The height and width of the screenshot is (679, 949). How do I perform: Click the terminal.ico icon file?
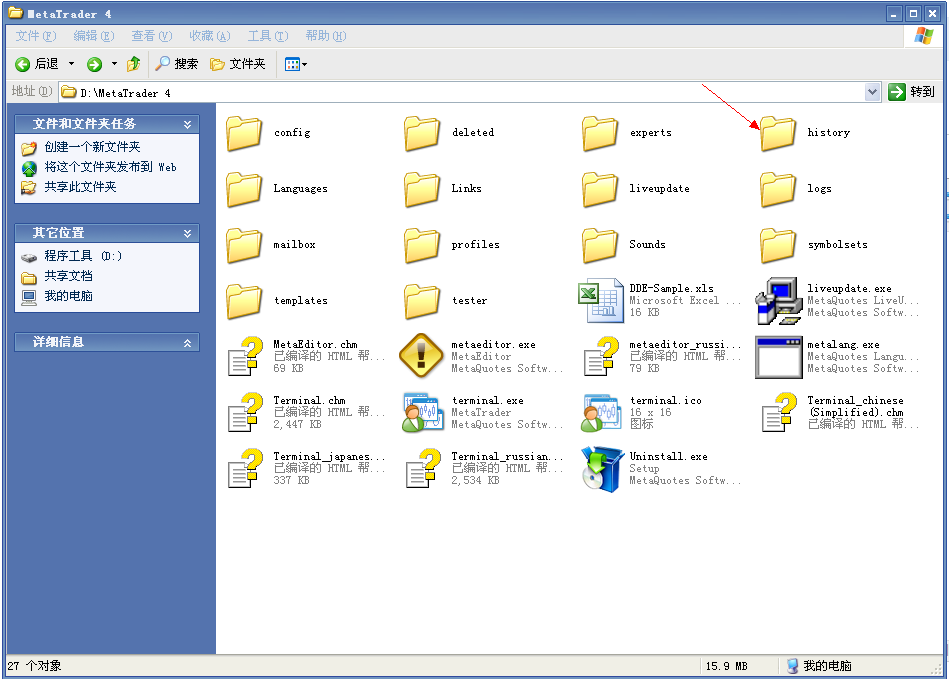(x=601, y=412)
